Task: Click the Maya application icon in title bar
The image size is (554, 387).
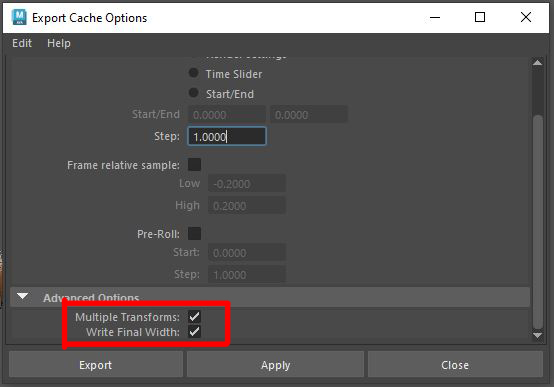Action: click(19, 17)
